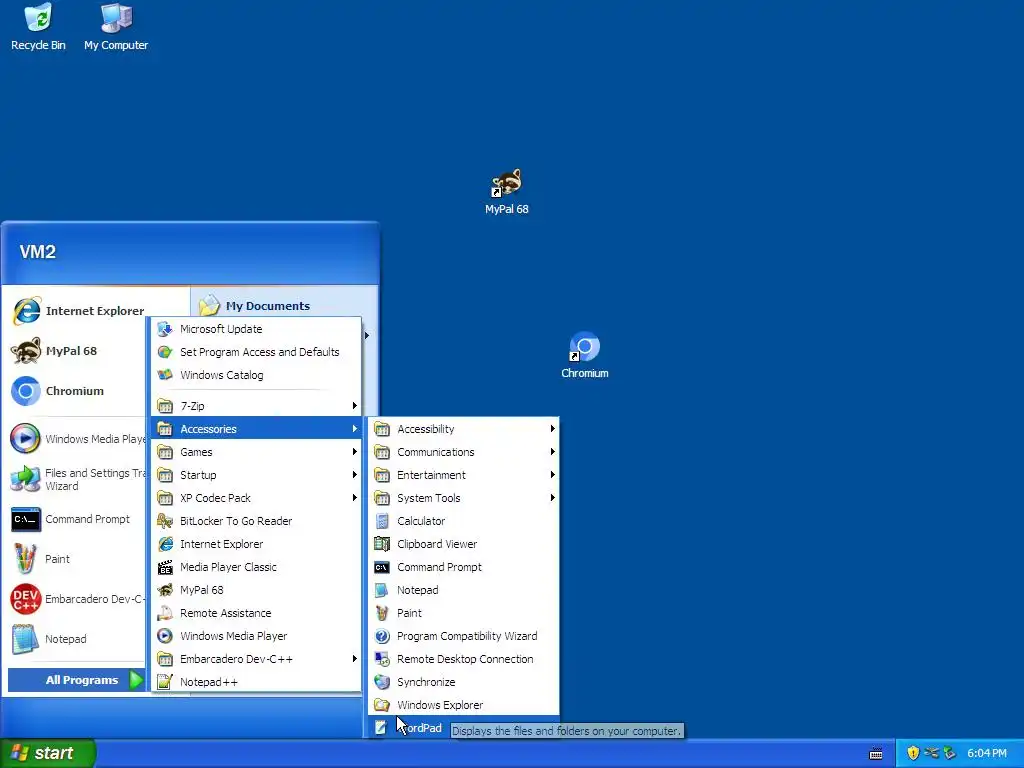Image resolution: width=1024 pixels, height=768 pixels.
Task: Expand the 7-Zip submenu arrow
Action: [x=355, y=406]
